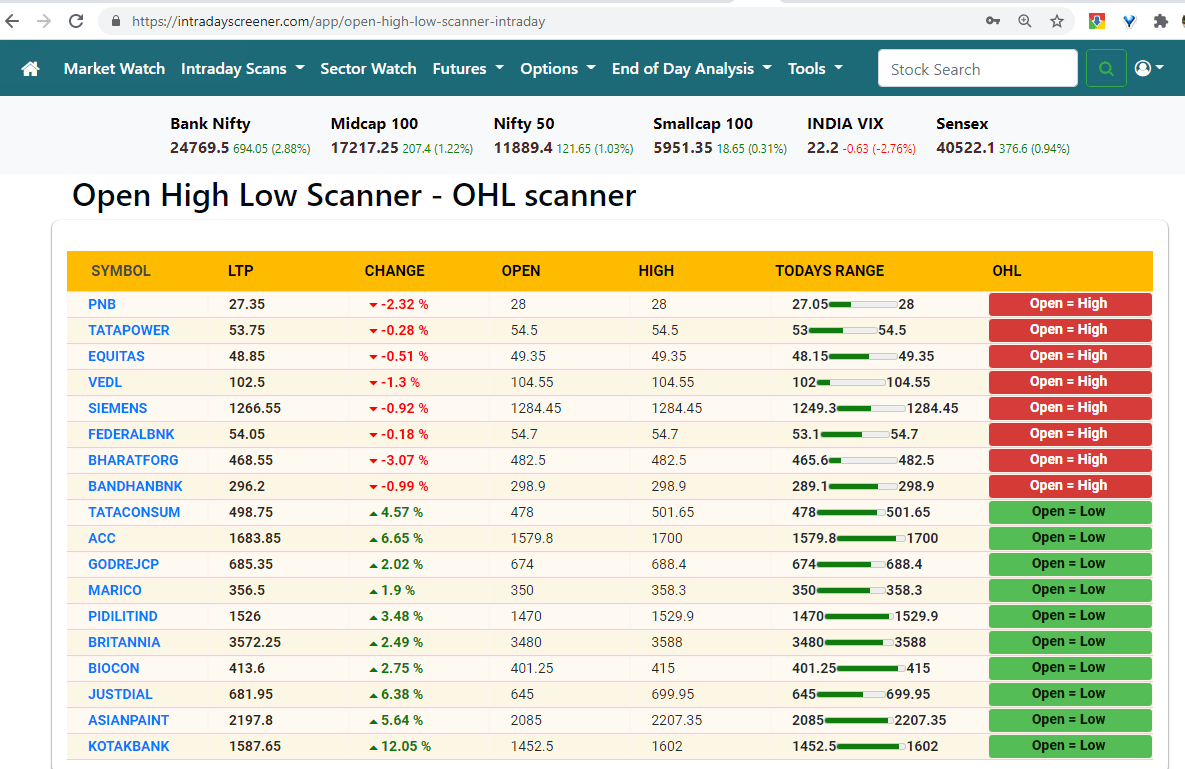Click Open = High button for SIEMENS
The width and height of the screenshot is (1185, 769).
point(1070,408)
